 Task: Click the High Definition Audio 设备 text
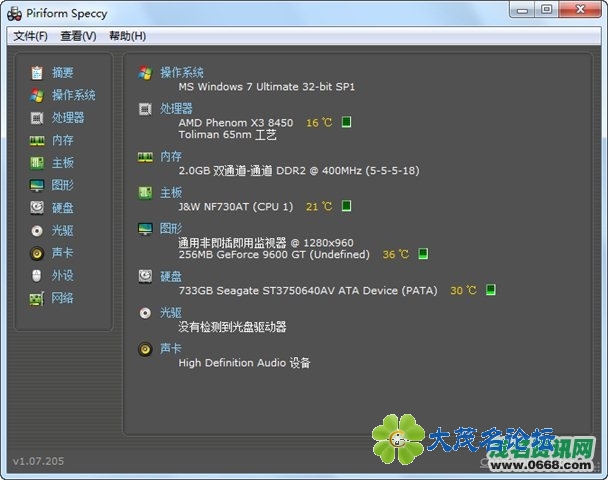[244, 363]
